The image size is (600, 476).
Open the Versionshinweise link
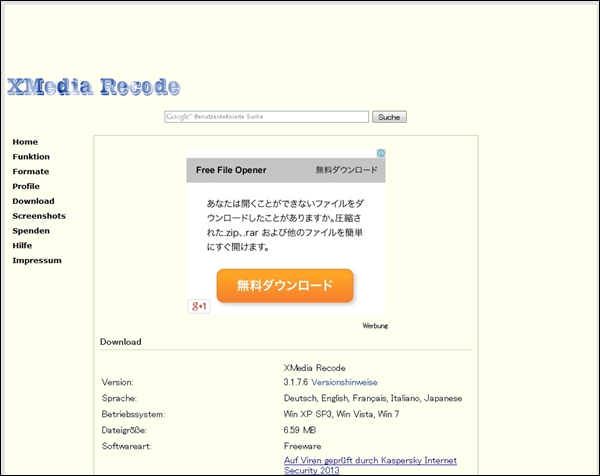pos(344,382)
